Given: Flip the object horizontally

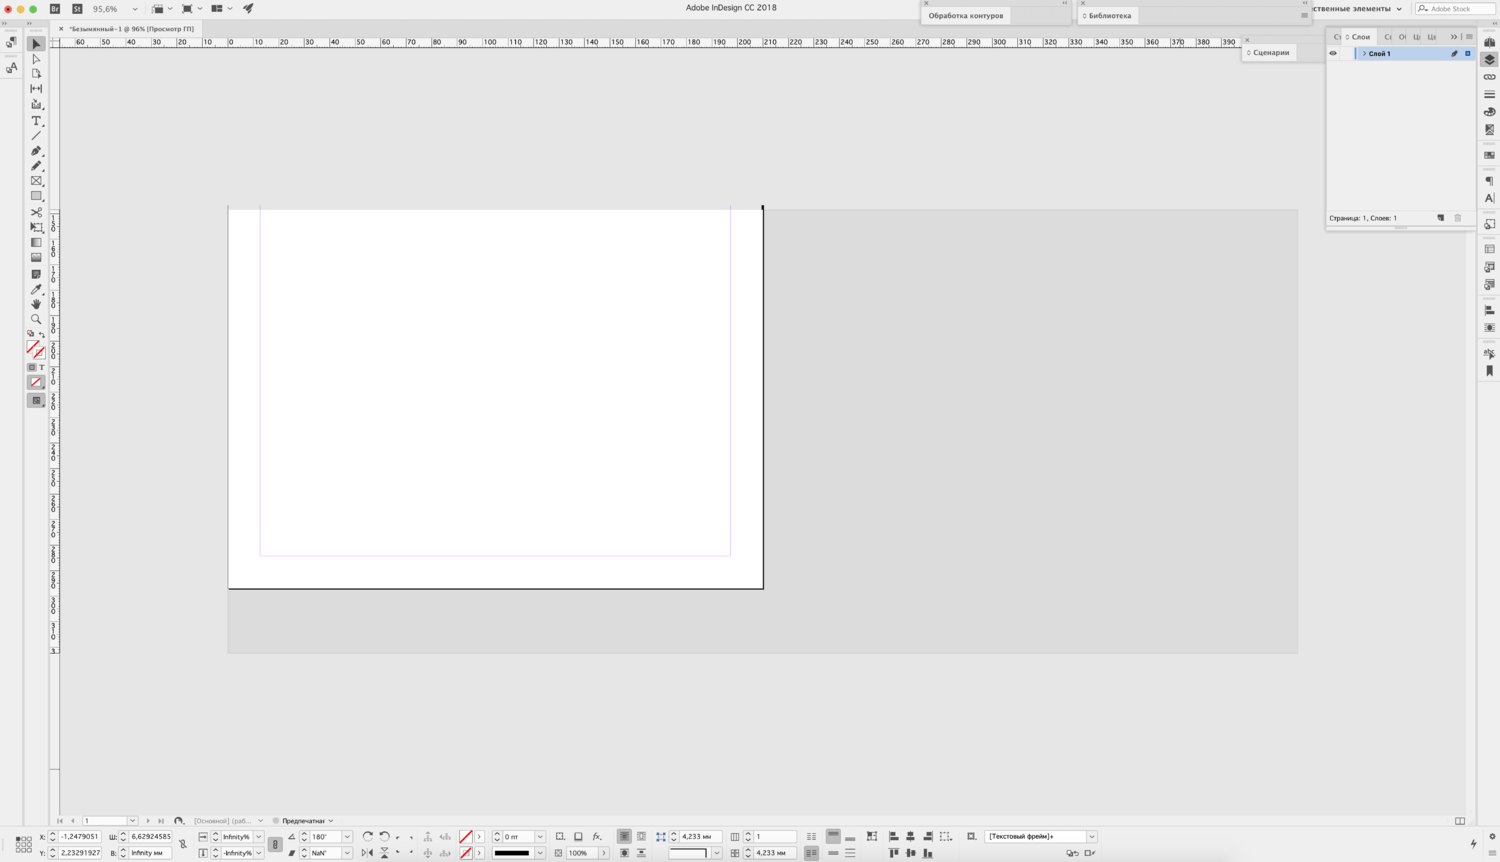Looking at the screenshot, I should pos(367,853).
